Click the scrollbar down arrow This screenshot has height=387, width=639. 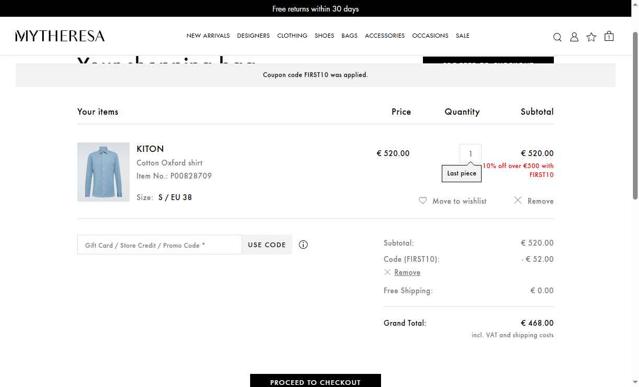(x=635, y=383)
